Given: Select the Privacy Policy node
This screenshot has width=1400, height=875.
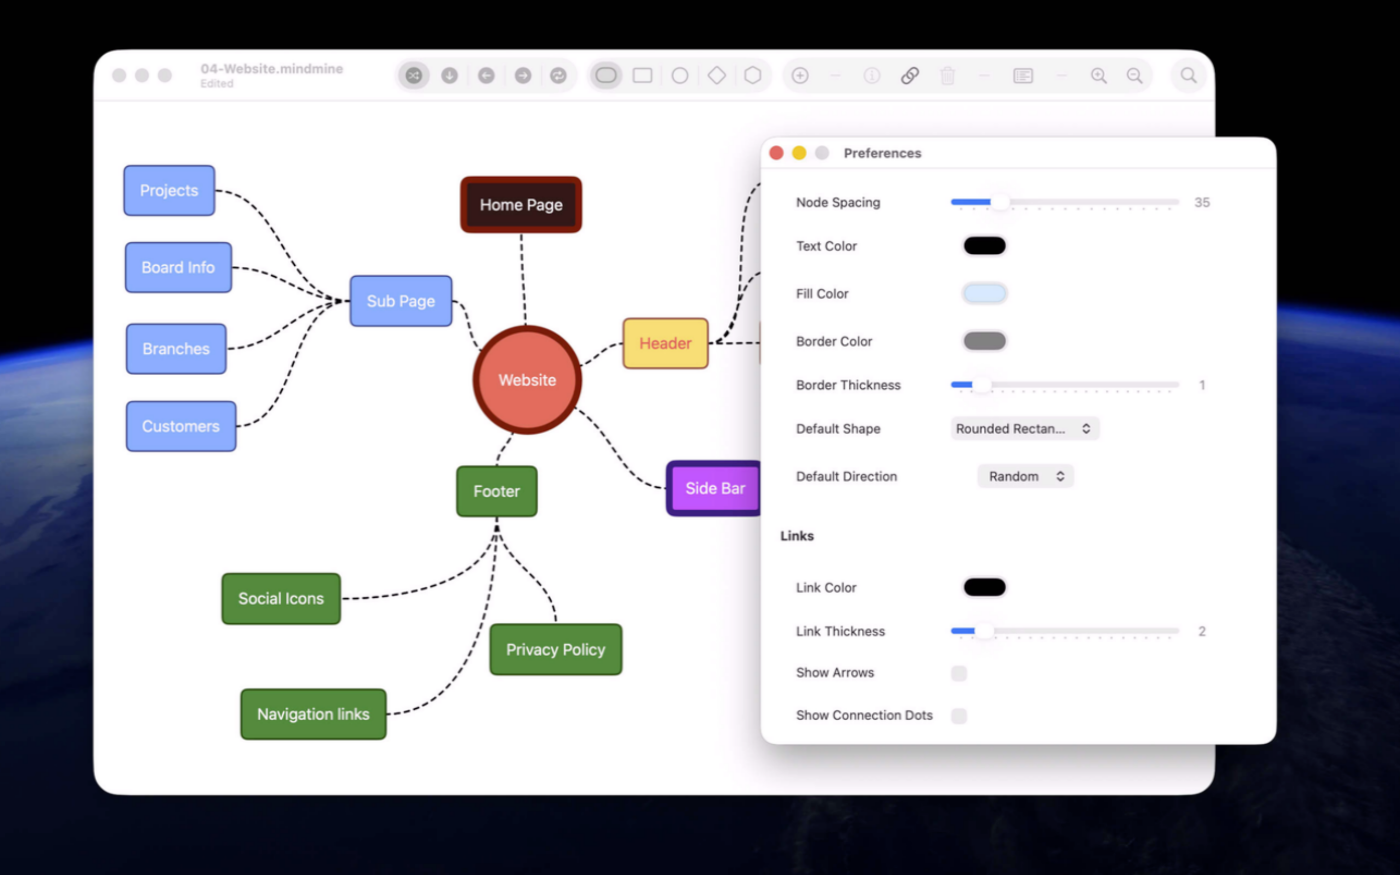Looking at the screenshot, I should pyautogui.click(x=556, y=650).
